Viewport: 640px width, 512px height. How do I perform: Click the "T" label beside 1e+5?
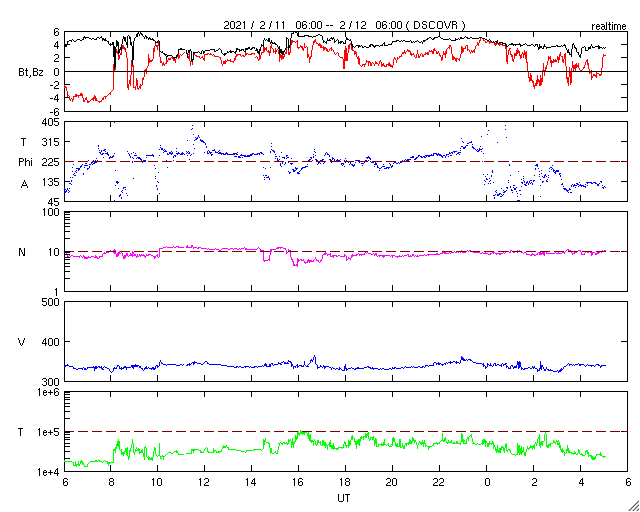pos(21,432)
